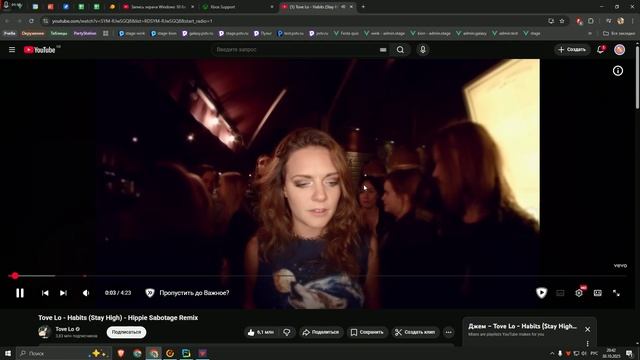Focus the YouTube search input field

pos(296,49)
